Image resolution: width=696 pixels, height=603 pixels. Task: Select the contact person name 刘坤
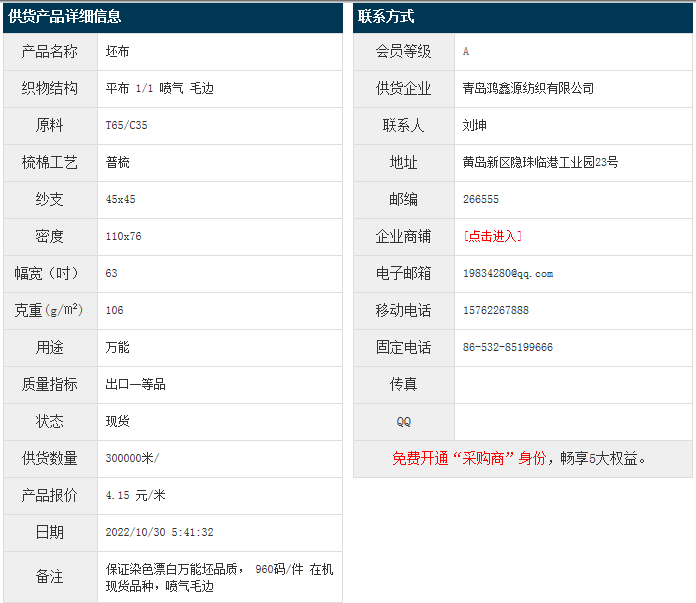point(475,125)
